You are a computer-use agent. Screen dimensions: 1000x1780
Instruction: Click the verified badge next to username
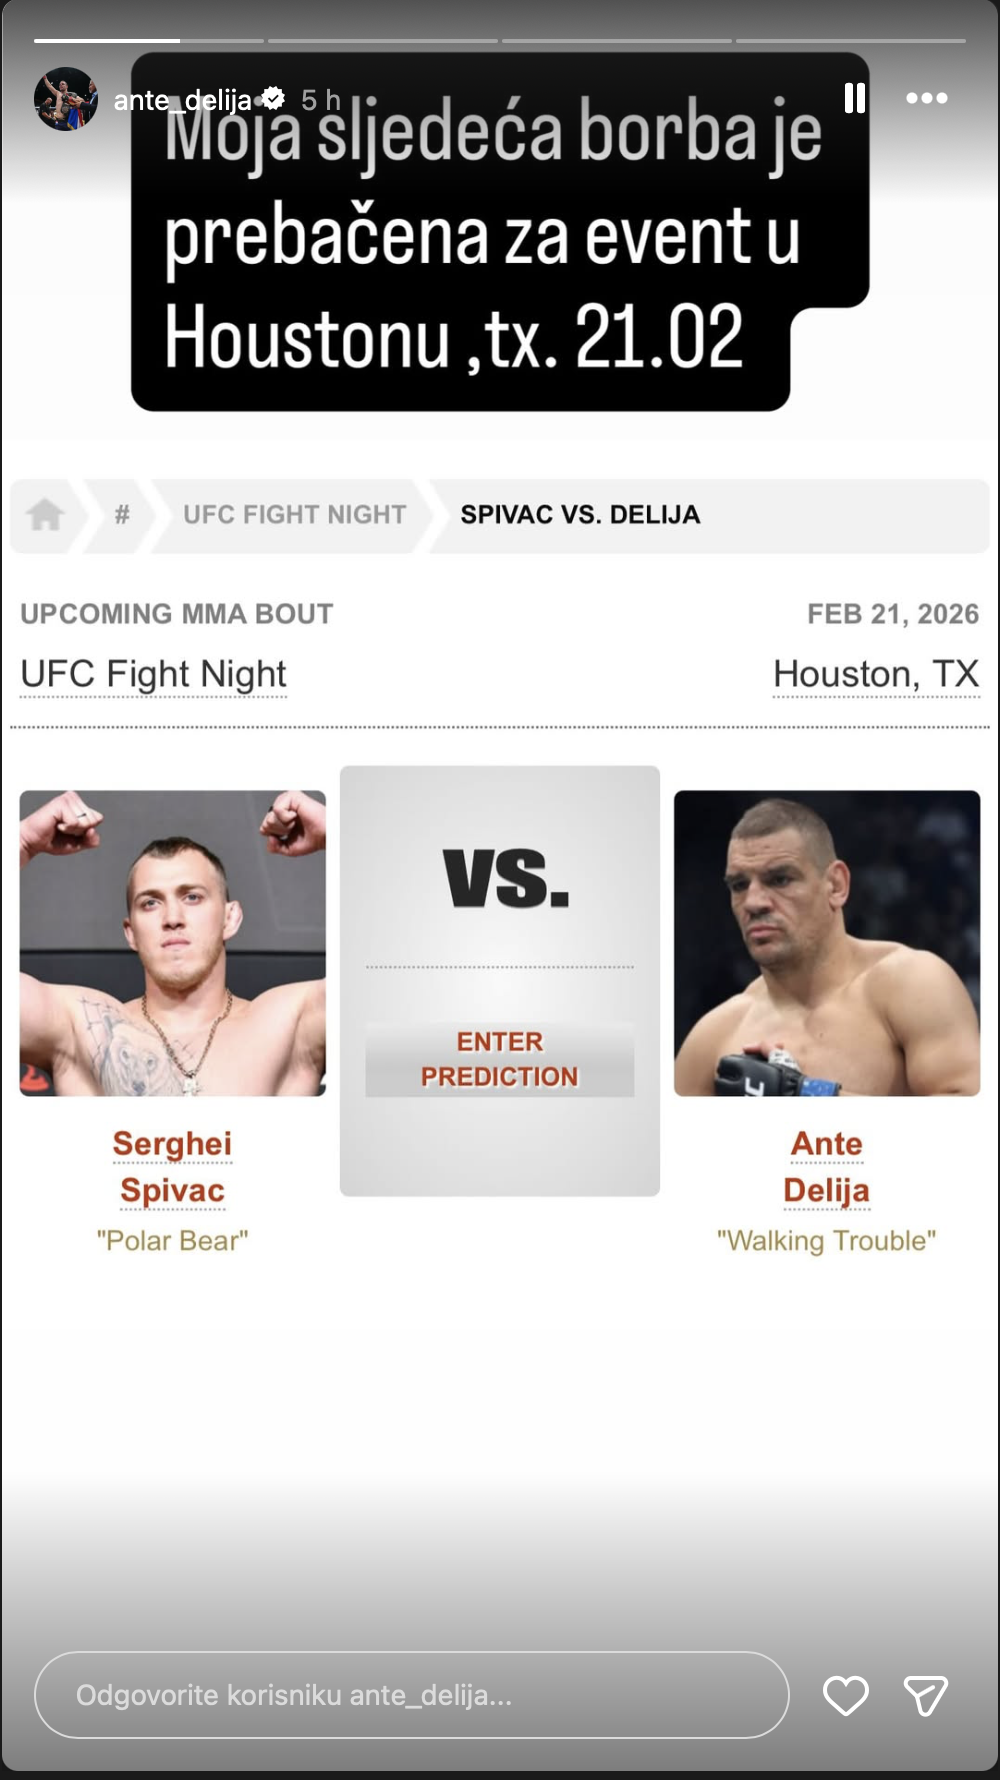(273, 99)
